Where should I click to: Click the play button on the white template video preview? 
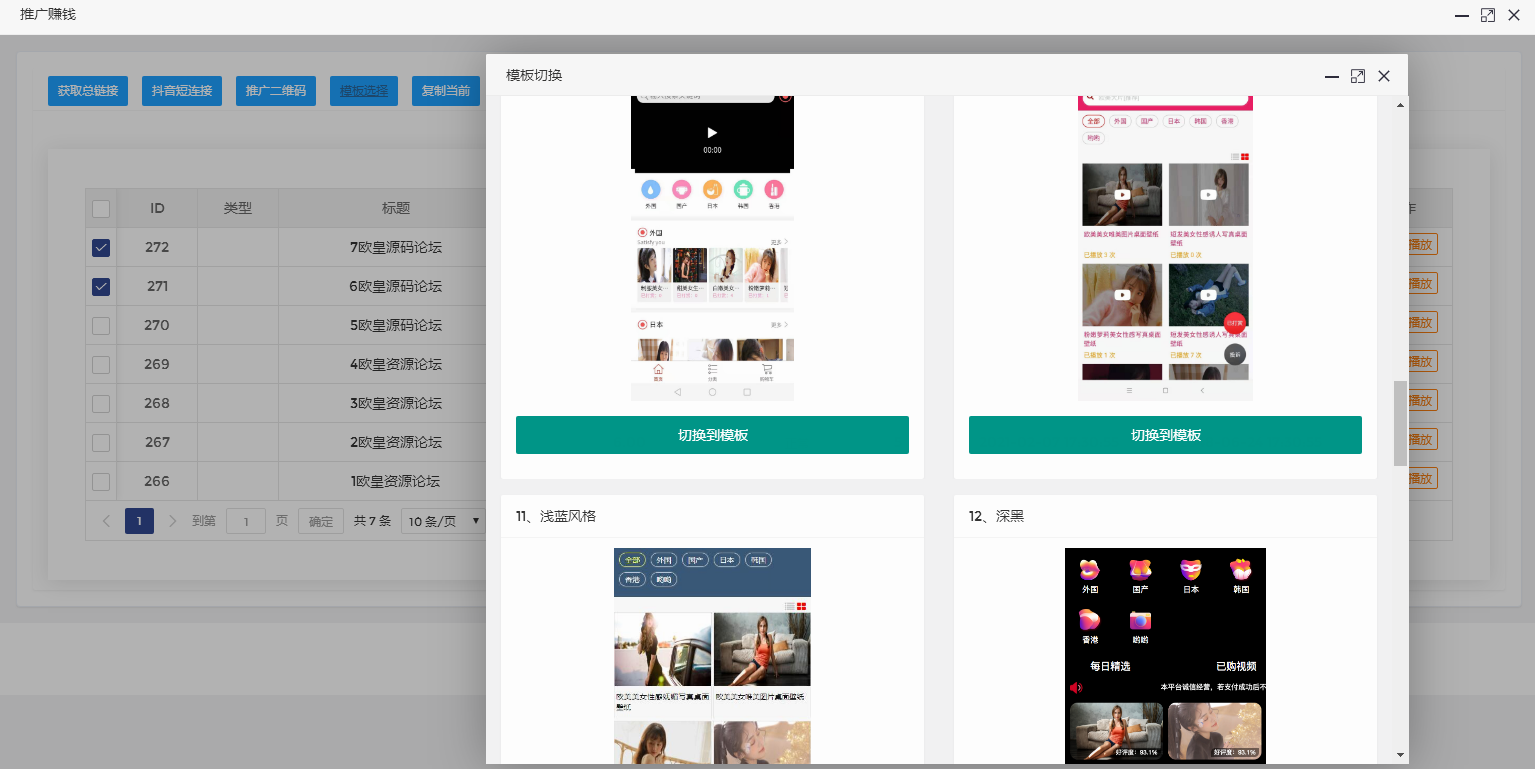point(712,131)
